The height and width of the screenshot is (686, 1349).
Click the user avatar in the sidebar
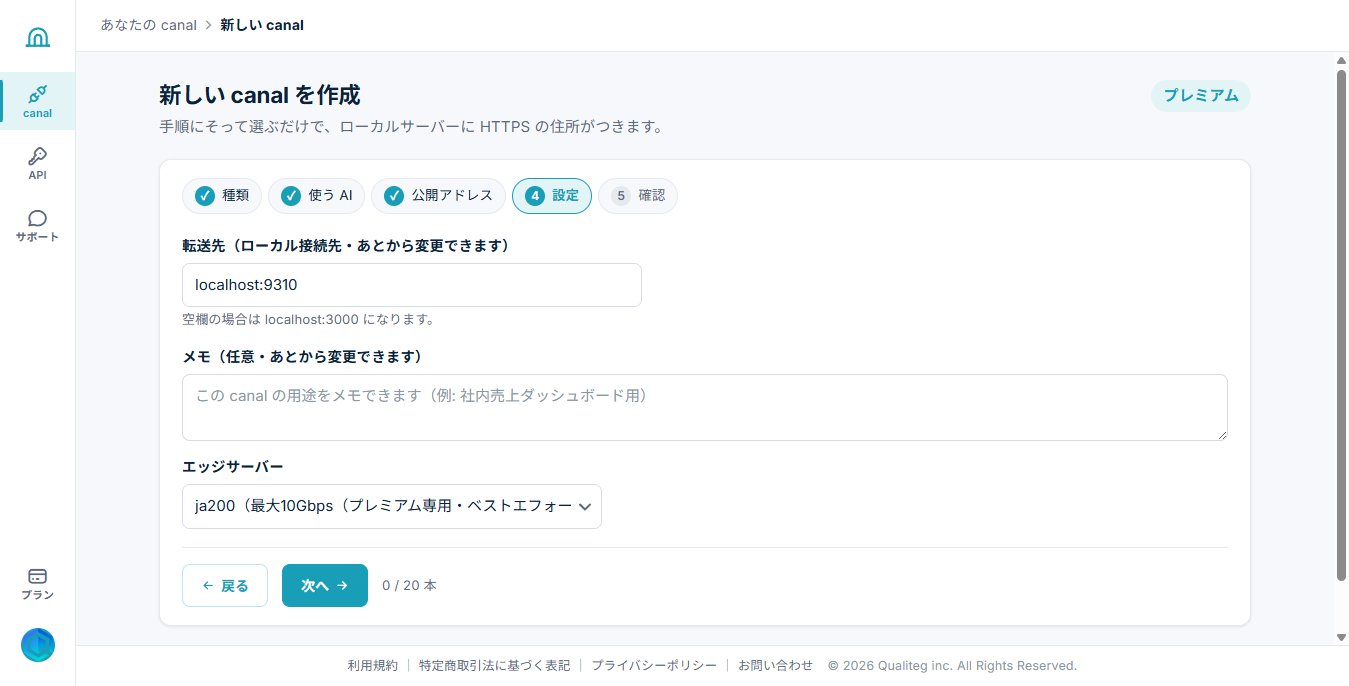[38, 645]
